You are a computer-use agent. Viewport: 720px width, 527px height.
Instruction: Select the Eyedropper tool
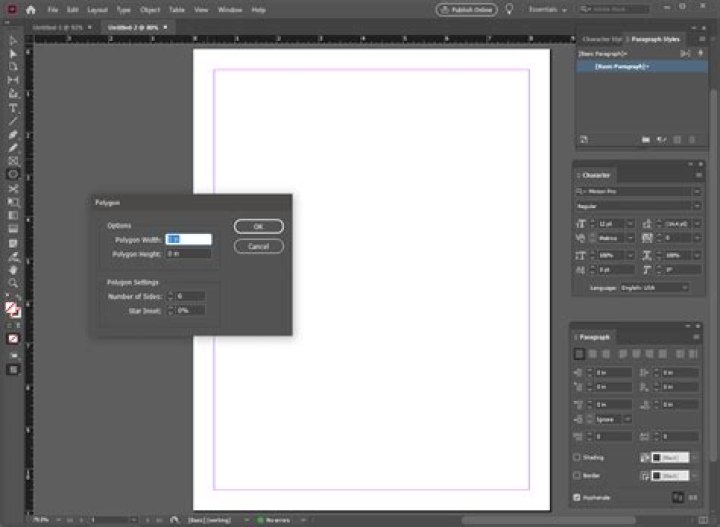click(13, 257)
